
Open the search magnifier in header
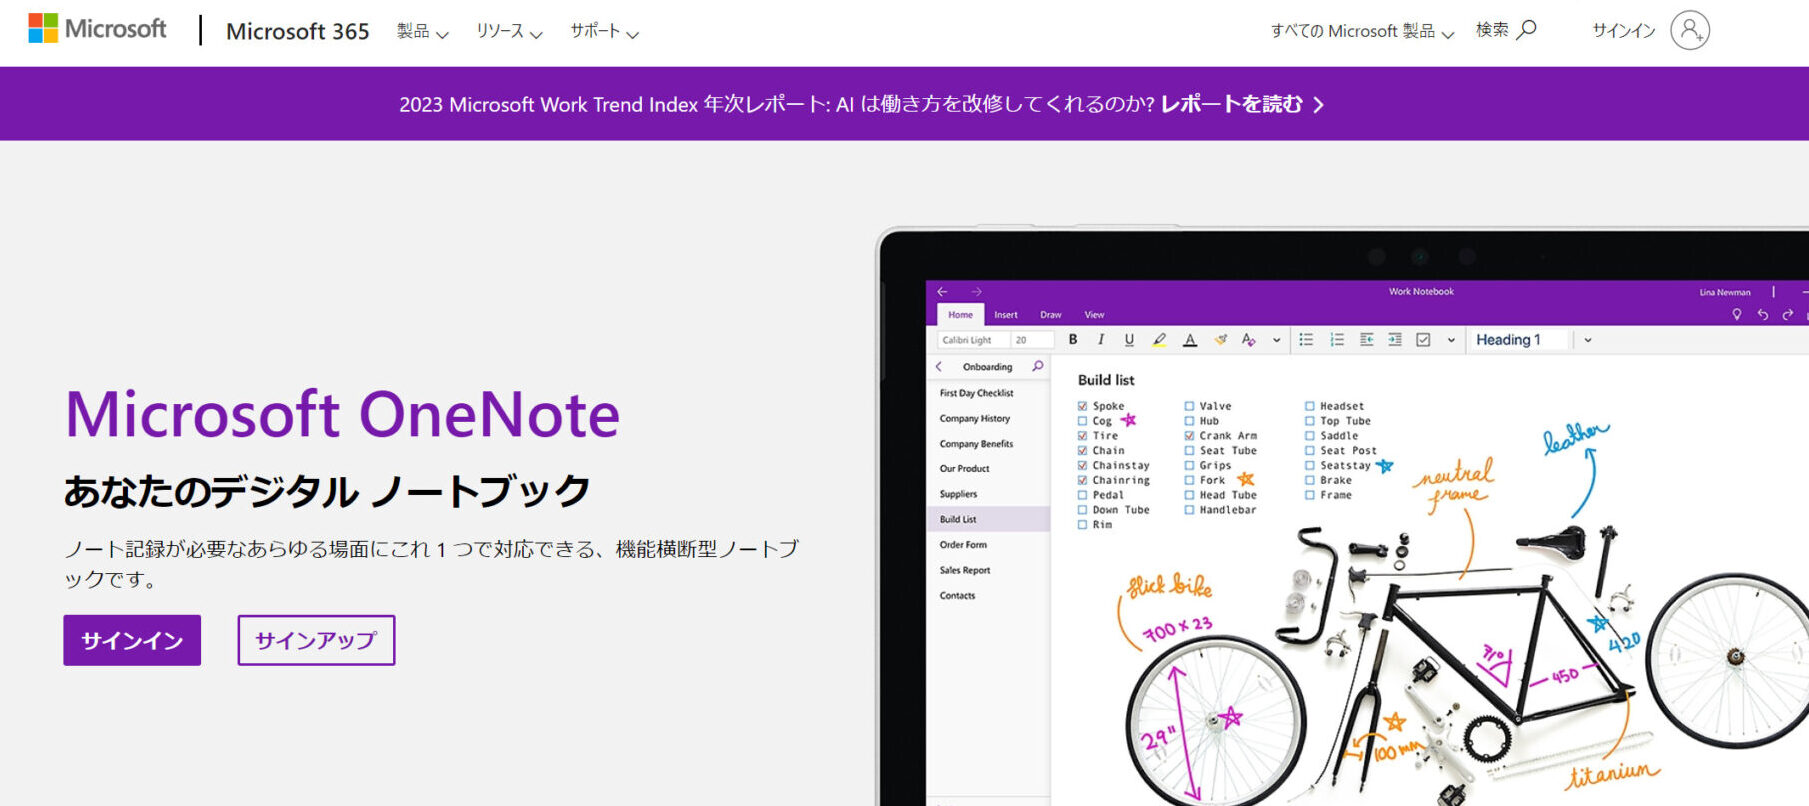[x=1526, y=30]
